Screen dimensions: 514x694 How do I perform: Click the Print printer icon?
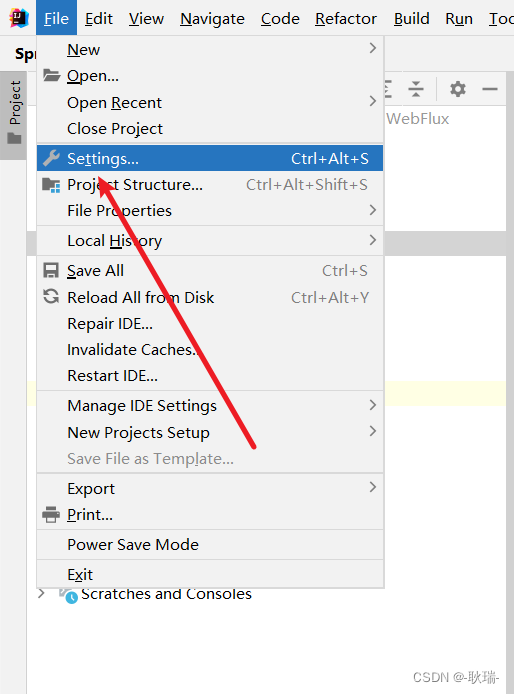(51, 514)
